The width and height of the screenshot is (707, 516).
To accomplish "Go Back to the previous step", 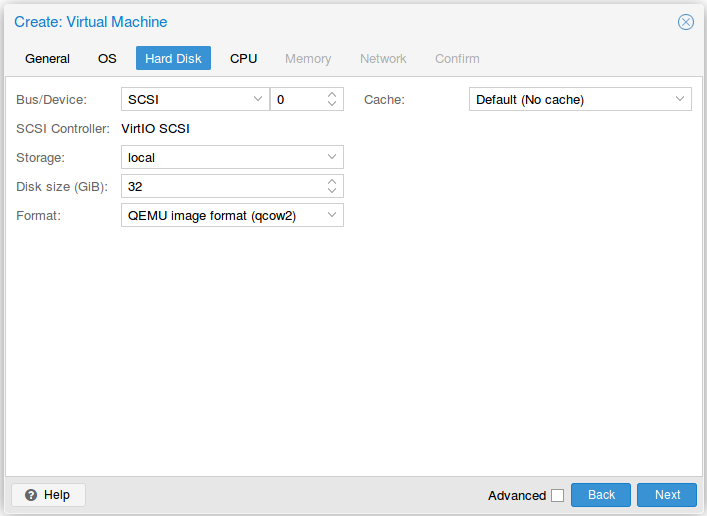I will 601,495.
